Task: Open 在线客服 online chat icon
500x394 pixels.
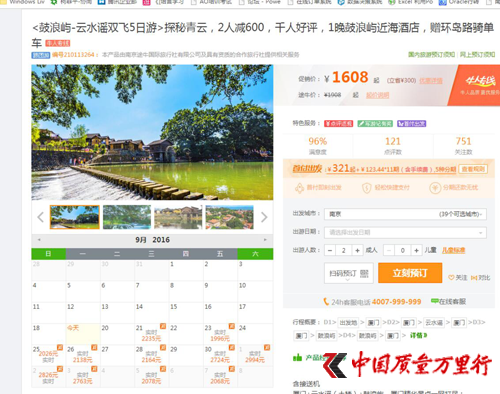Action: coord(434,301)
